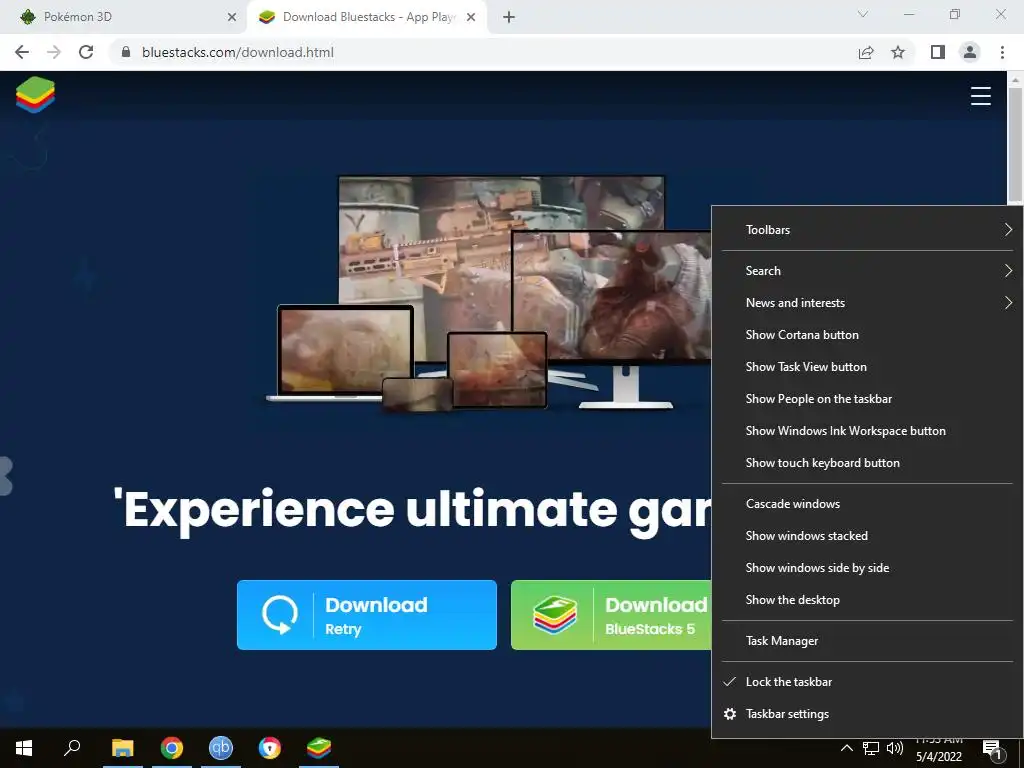Open a new browser tab
This screenshot has height=768, width=1024.
tap(509, 17)
